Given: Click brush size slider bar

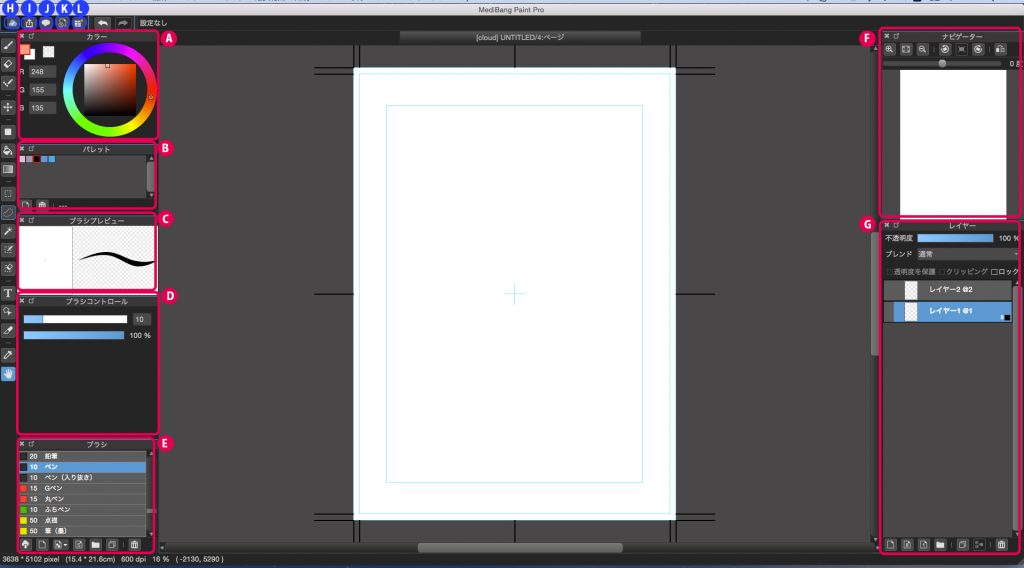Looking at the screenshot, I should click(75, 319).
